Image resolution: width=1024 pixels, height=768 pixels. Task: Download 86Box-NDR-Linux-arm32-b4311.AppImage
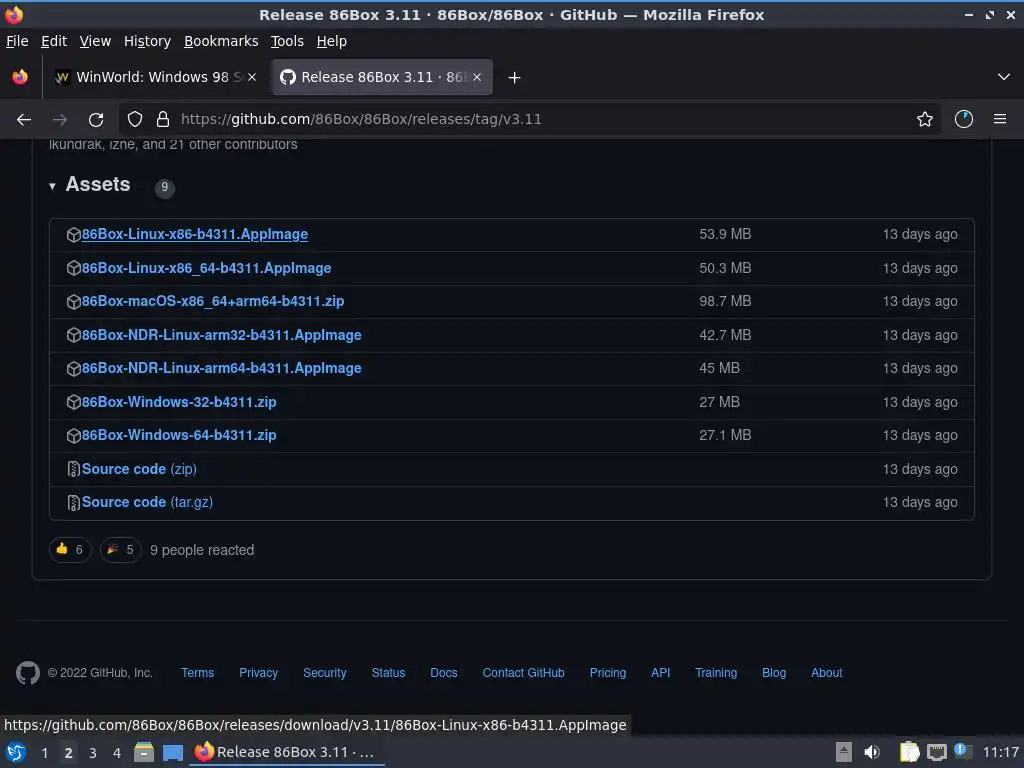221,335
